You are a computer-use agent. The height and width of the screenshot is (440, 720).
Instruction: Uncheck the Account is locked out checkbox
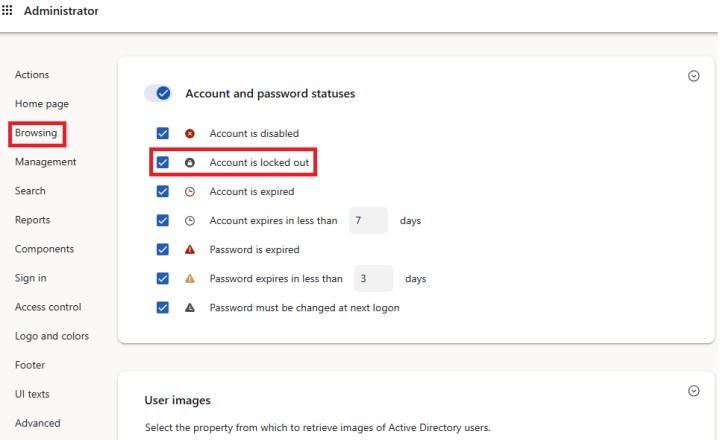pyautogui.click(x=163, y=162)
